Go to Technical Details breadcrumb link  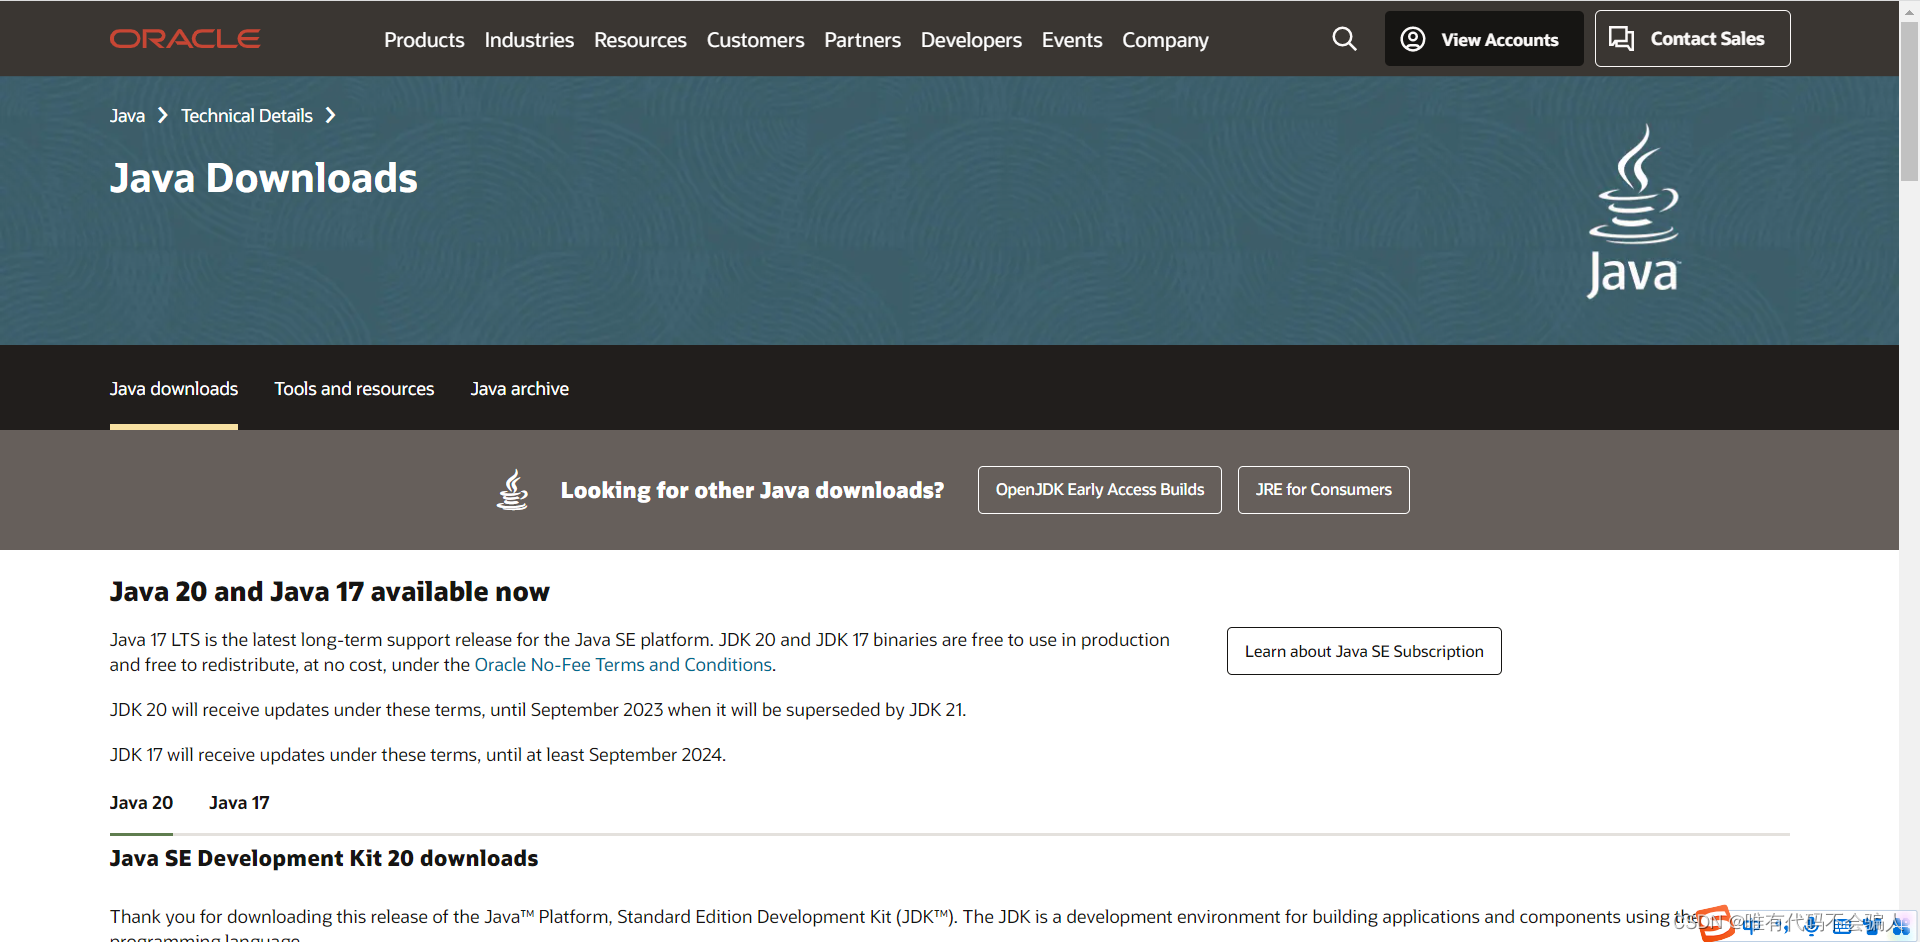[x=247, y=116]
